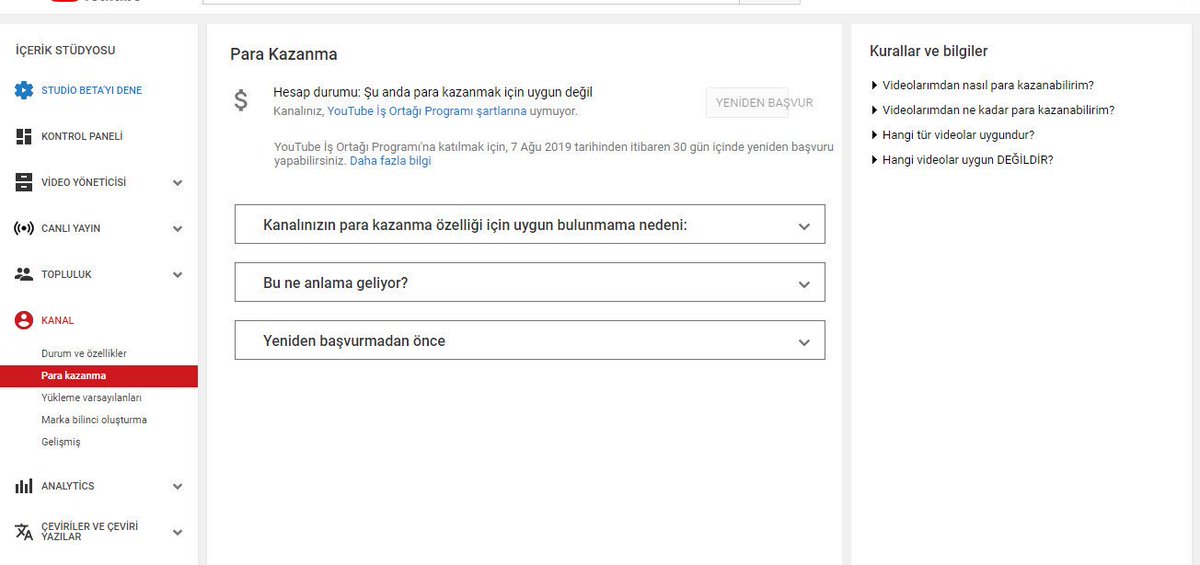The height and width of the screenshot is (565, 1200).
Task: Select Para kazanma submenu
Action: pos(99,376)
